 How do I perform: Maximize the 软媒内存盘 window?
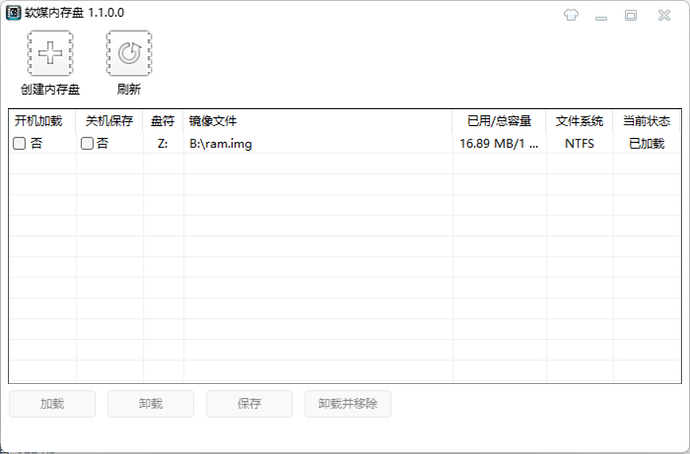point(631,15)
